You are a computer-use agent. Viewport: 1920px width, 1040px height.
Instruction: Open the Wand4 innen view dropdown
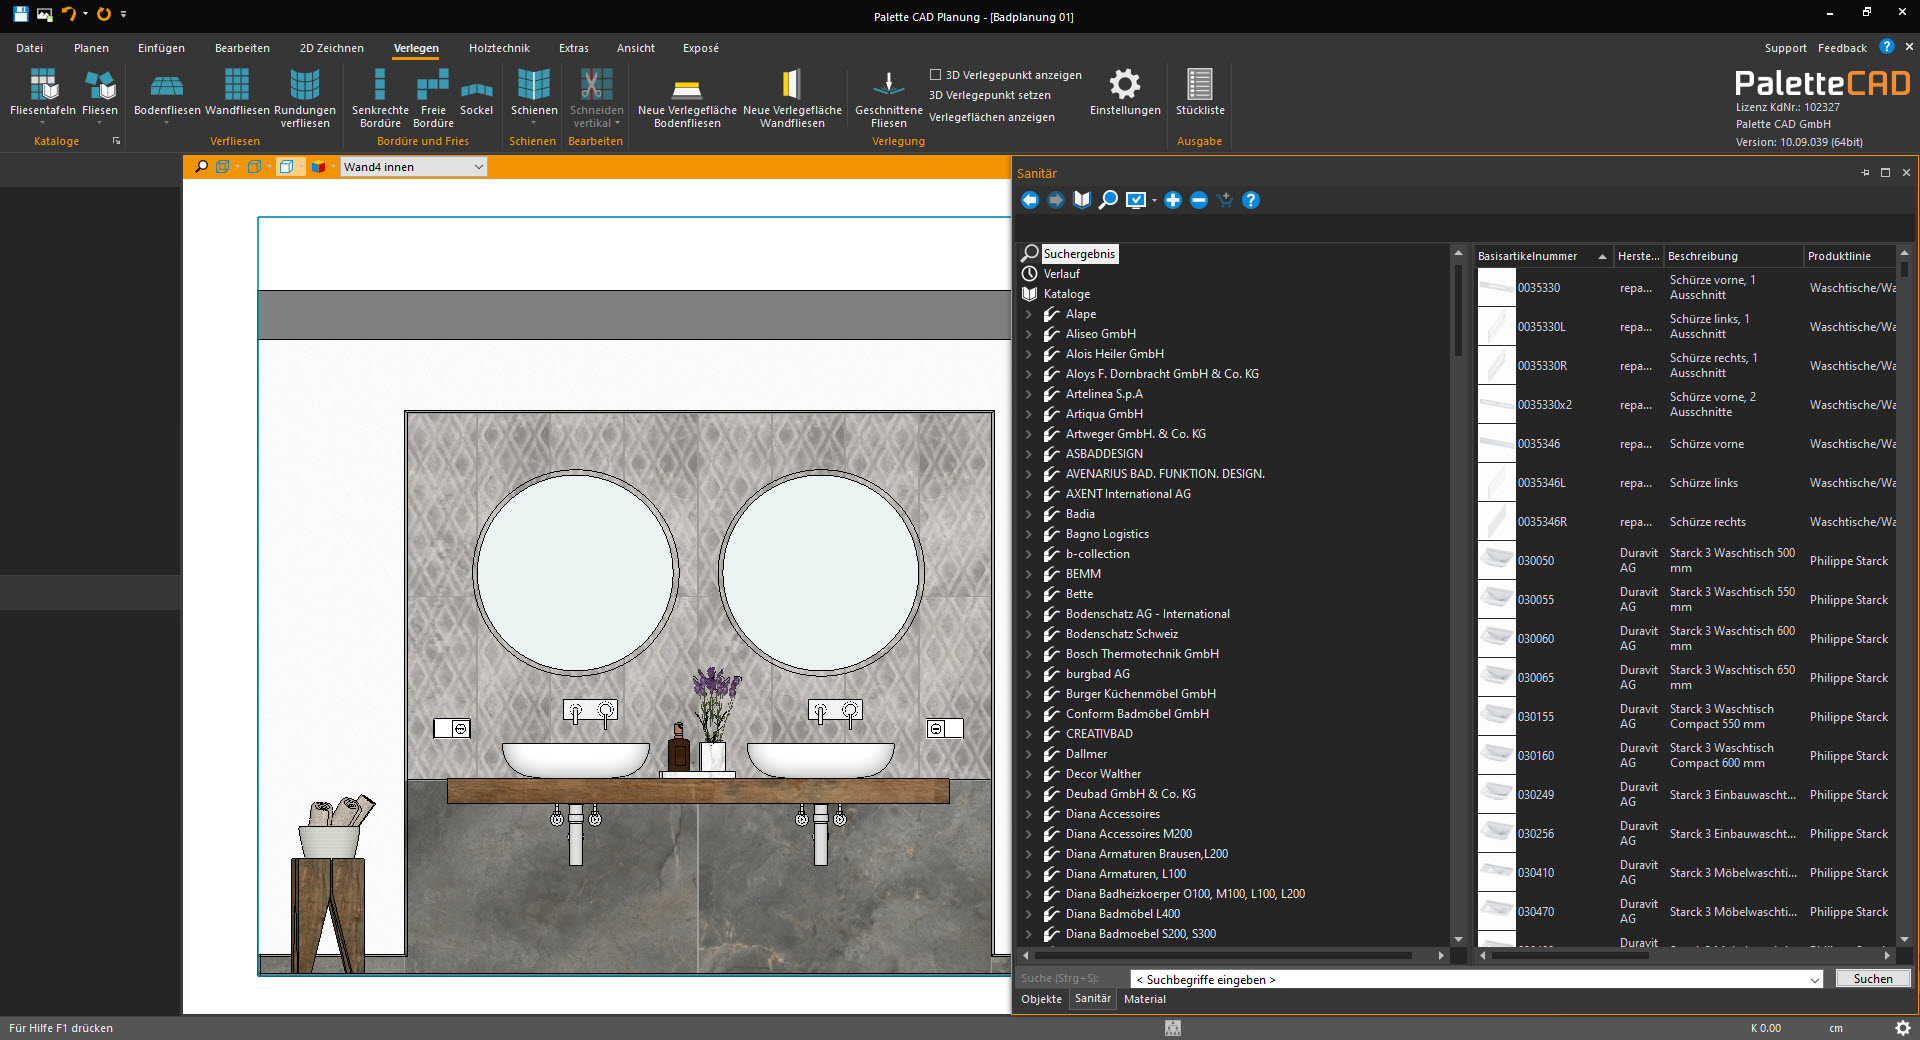(477, 166)
